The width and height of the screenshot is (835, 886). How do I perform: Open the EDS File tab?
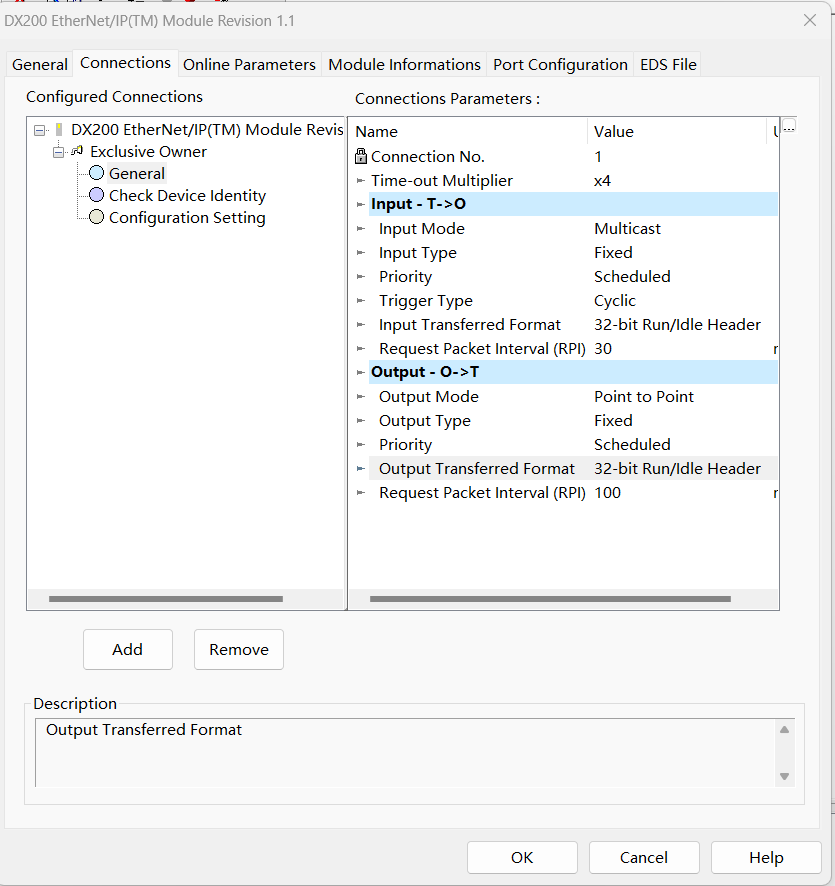click(668, 64)
